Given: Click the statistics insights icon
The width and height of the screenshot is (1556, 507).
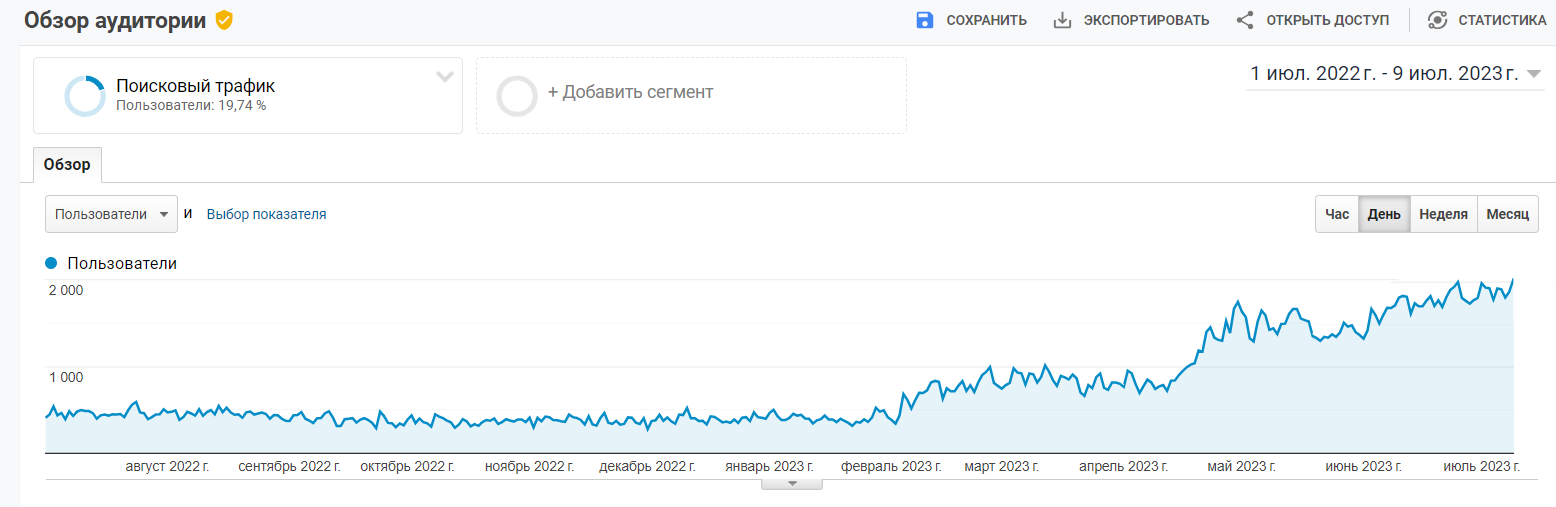Looking at the screenshot, I should 1437,20.
